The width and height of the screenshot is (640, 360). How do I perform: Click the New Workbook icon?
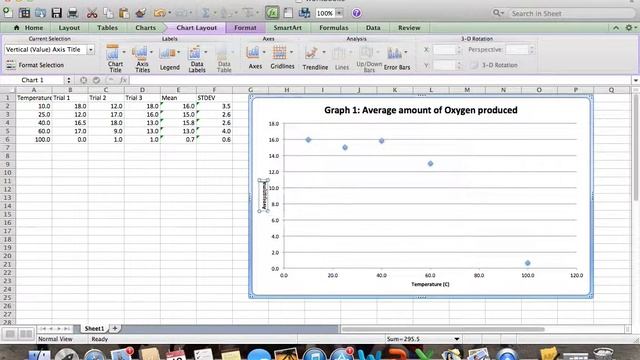[x=8, y=13]
